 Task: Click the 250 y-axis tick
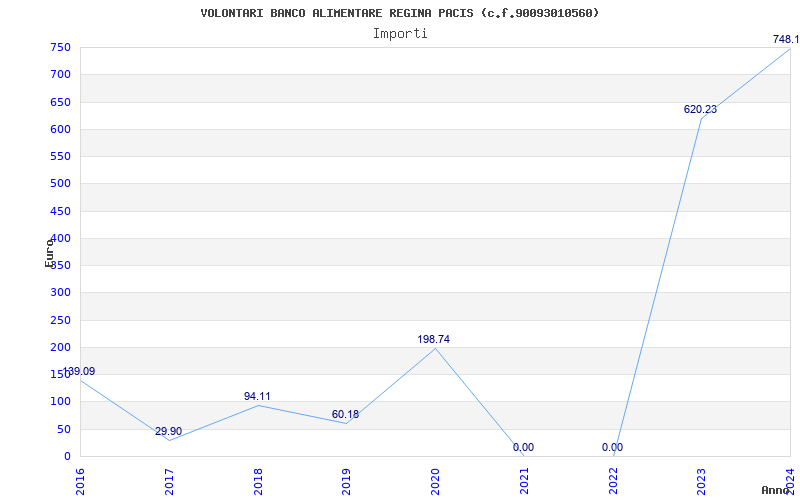click(60, 320)
